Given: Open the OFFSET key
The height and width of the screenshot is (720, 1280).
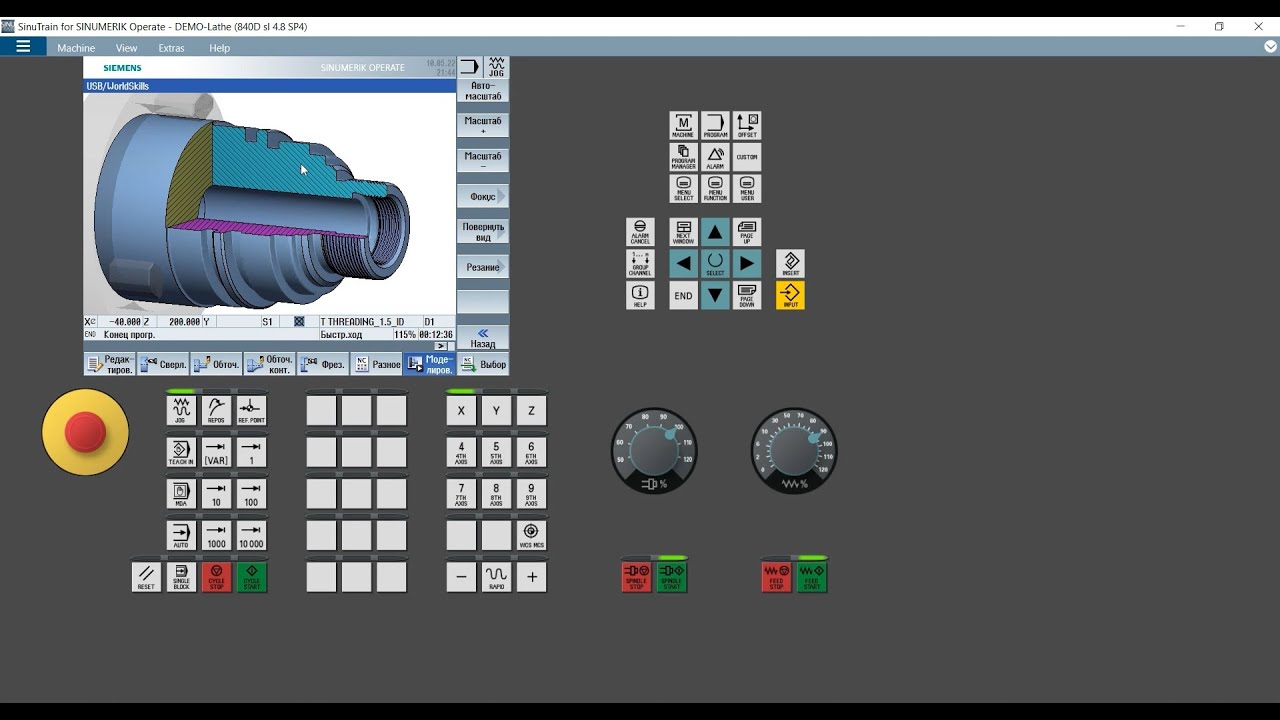Looking at the screenshot, I should pos(747,126).
